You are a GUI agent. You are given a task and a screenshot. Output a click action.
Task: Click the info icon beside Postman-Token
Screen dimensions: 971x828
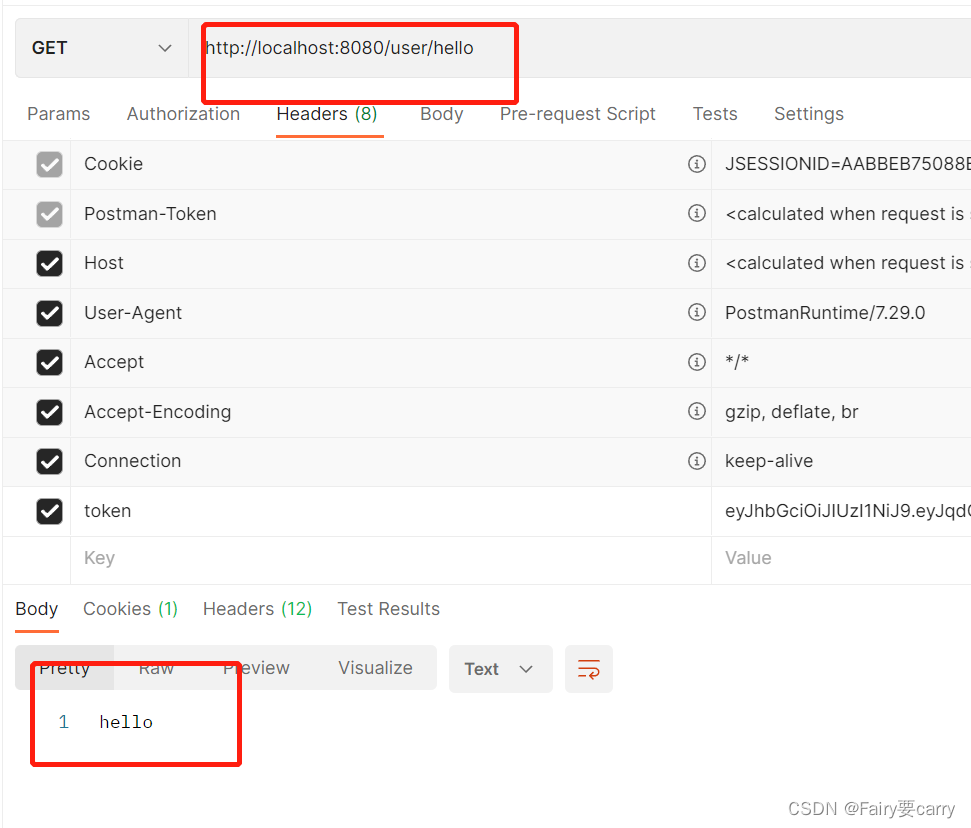point(697,214)
